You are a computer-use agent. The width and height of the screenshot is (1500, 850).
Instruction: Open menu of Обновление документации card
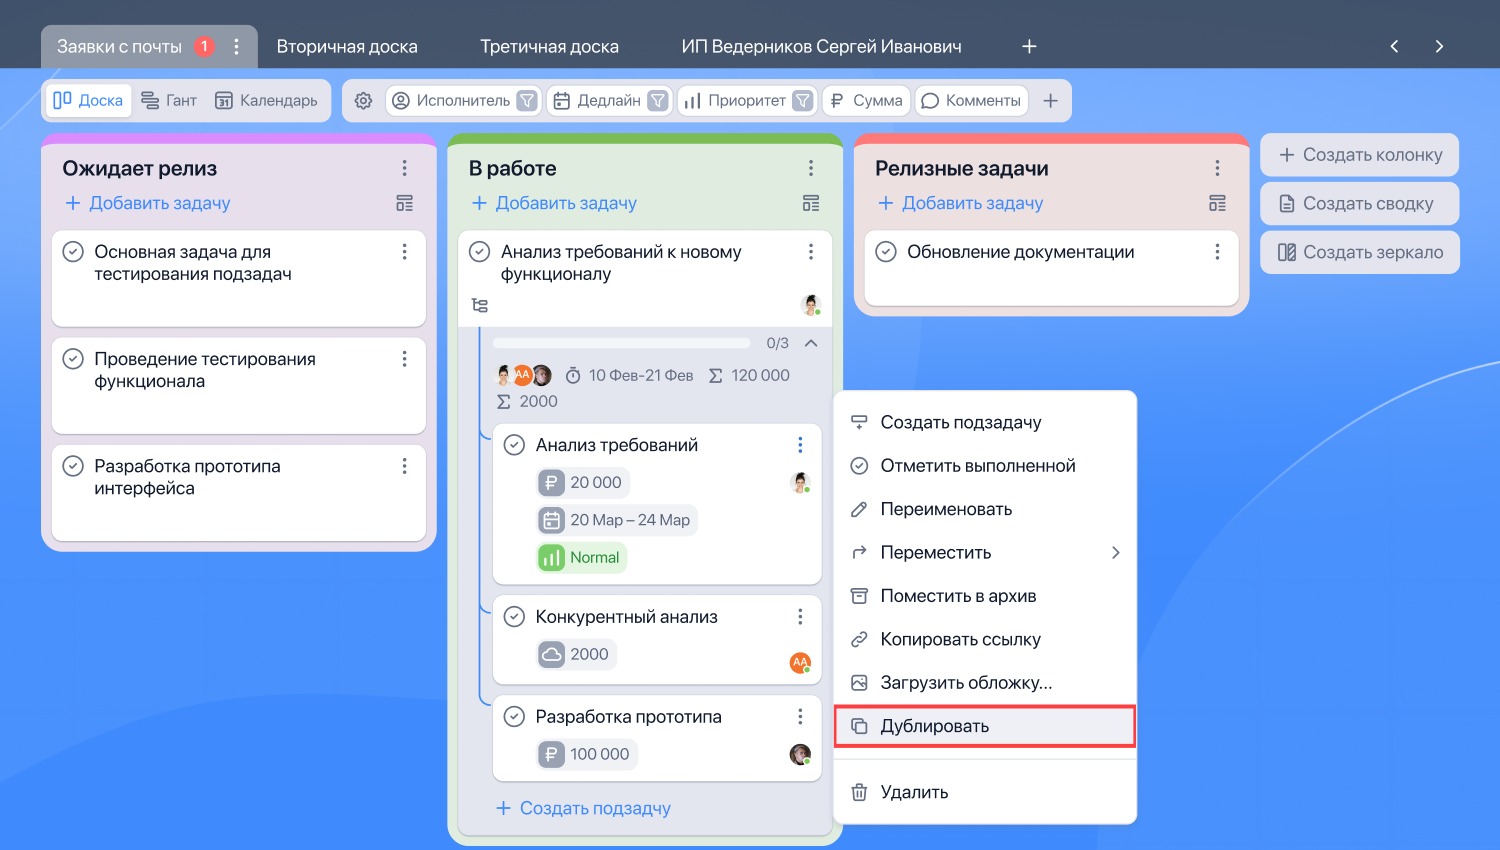coord(1217,252)
